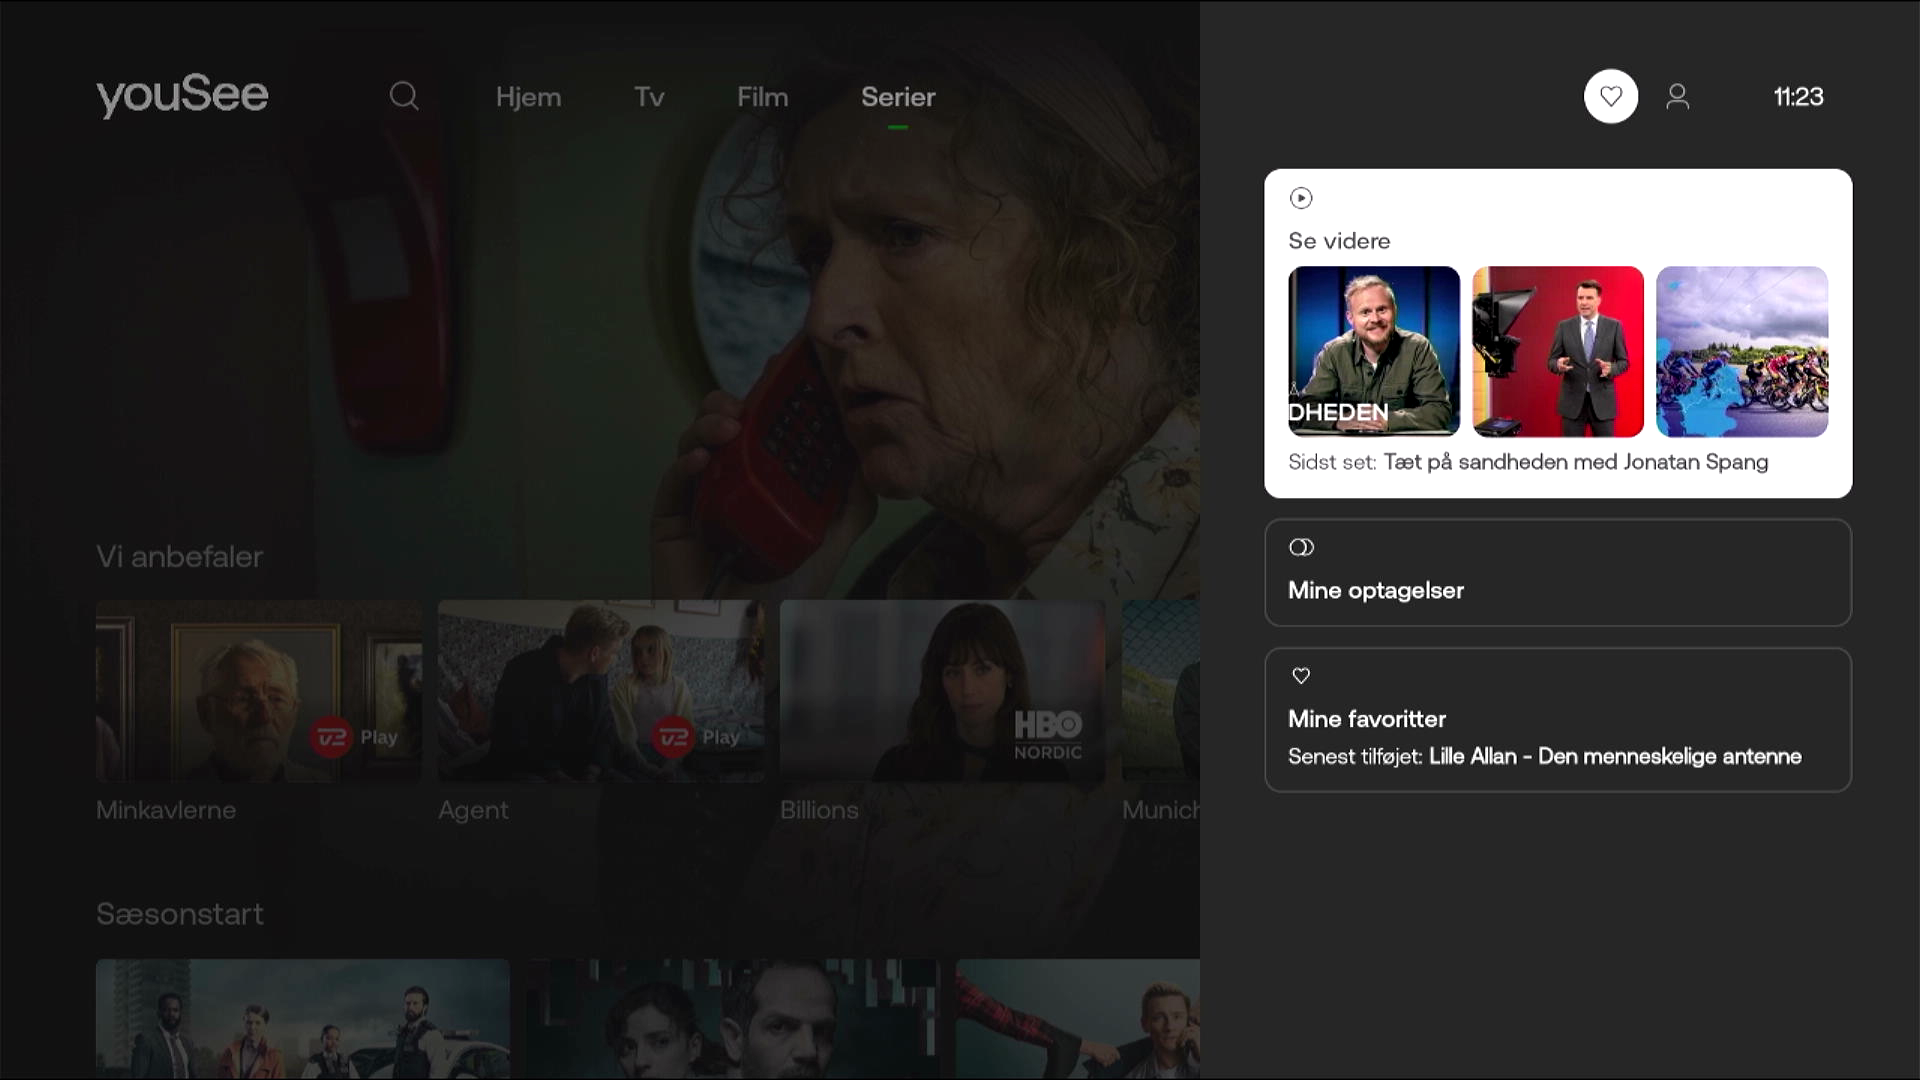
Task: Switch to the Tv tab
Action: [648, 97]
